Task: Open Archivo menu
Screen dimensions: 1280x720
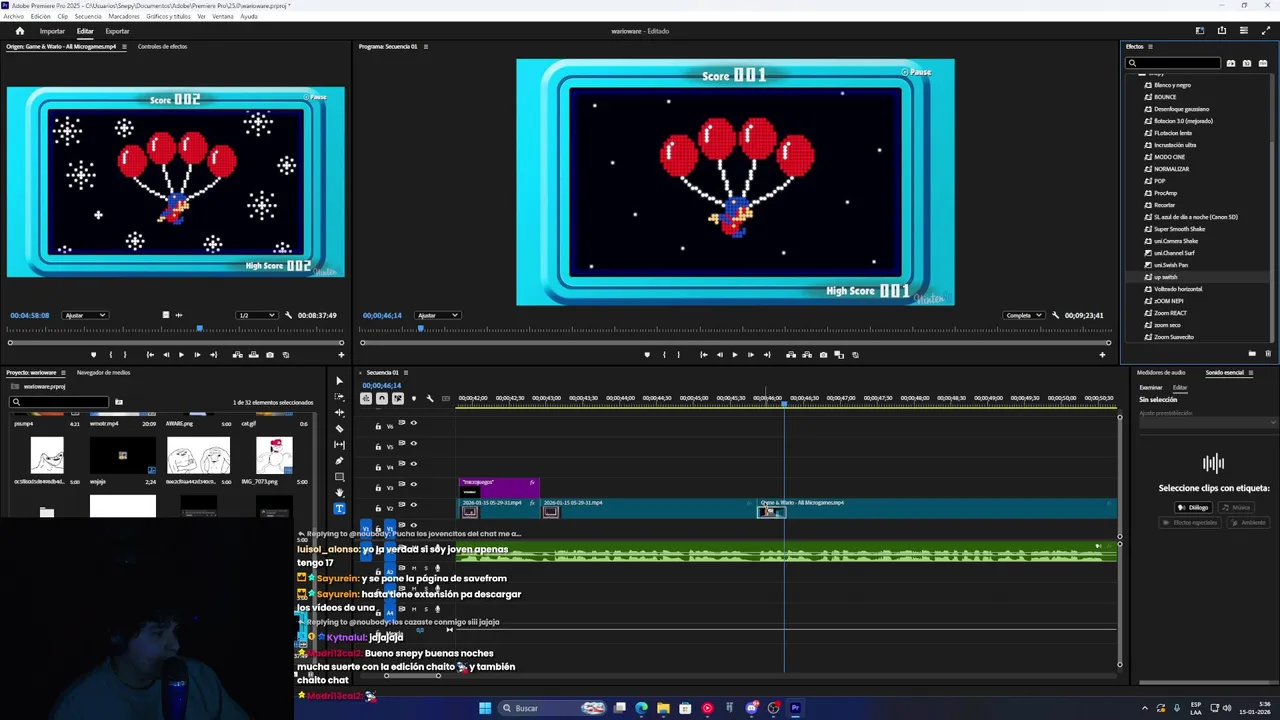Action: [14, 16]
